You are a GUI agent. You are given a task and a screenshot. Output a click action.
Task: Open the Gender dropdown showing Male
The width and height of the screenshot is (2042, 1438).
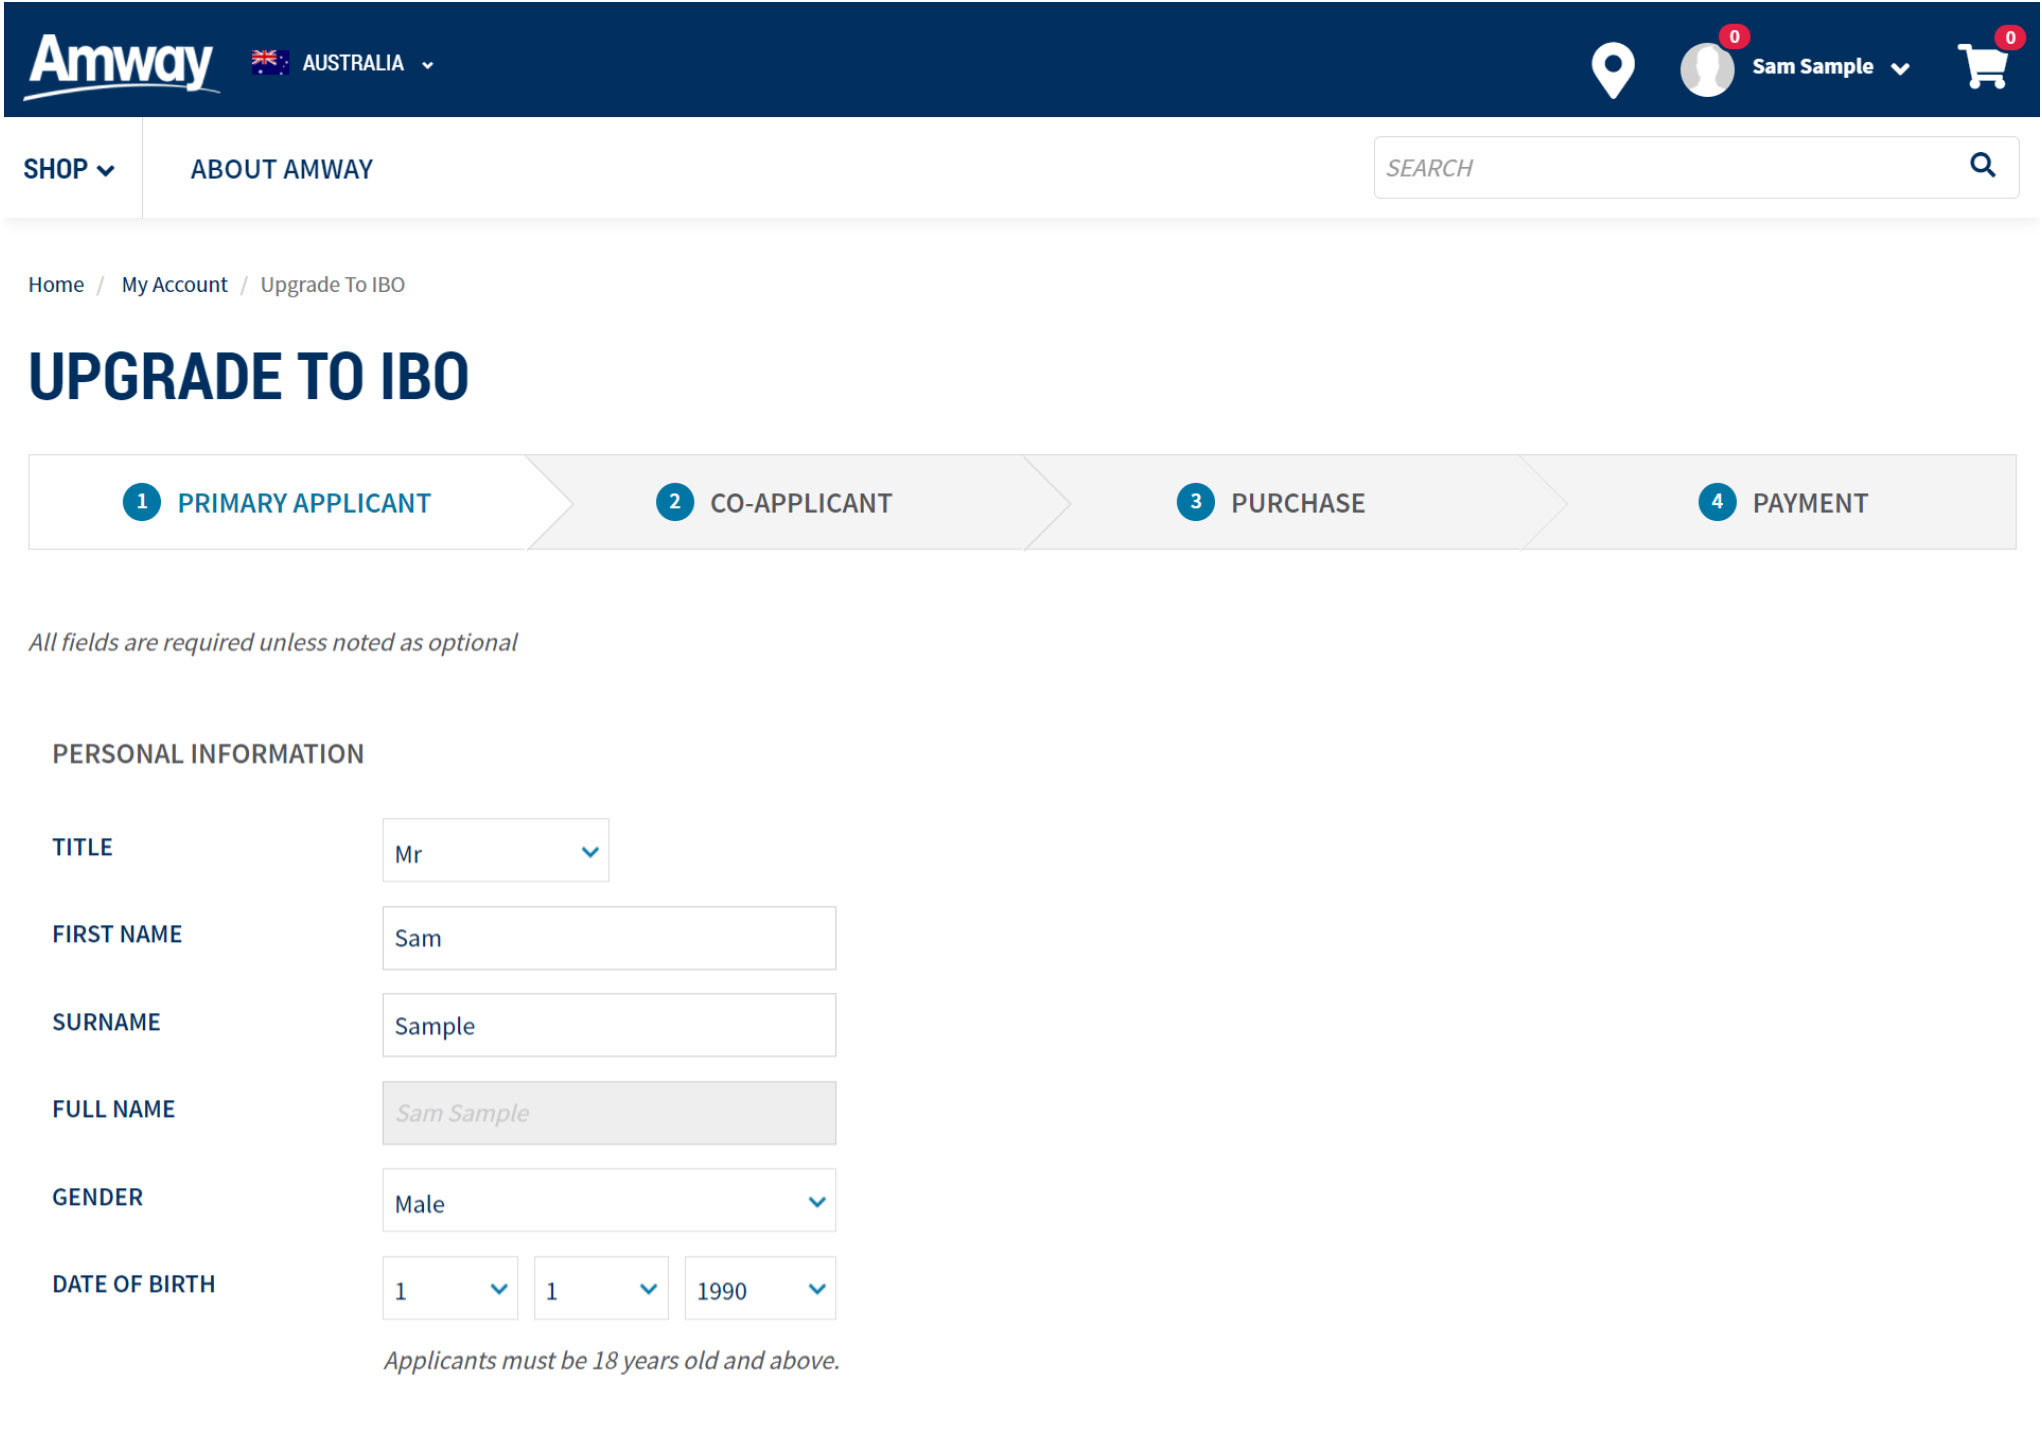click(x=609, y=1201)
